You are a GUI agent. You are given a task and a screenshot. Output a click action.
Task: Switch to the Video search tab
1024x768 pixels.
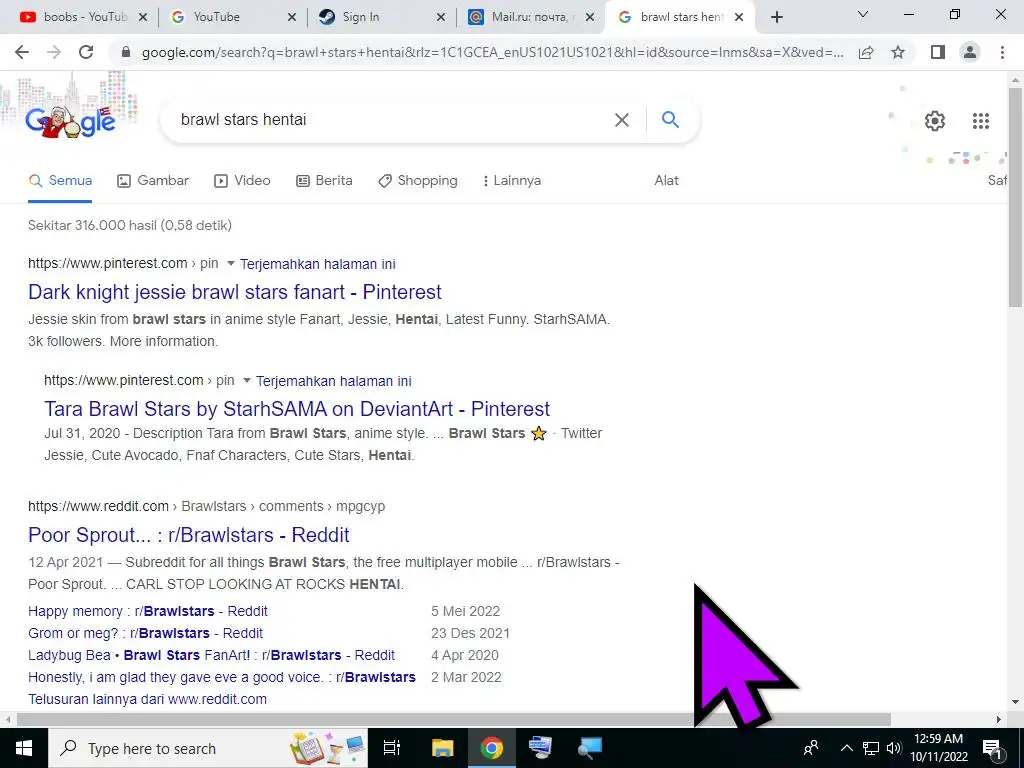[242, 181]
